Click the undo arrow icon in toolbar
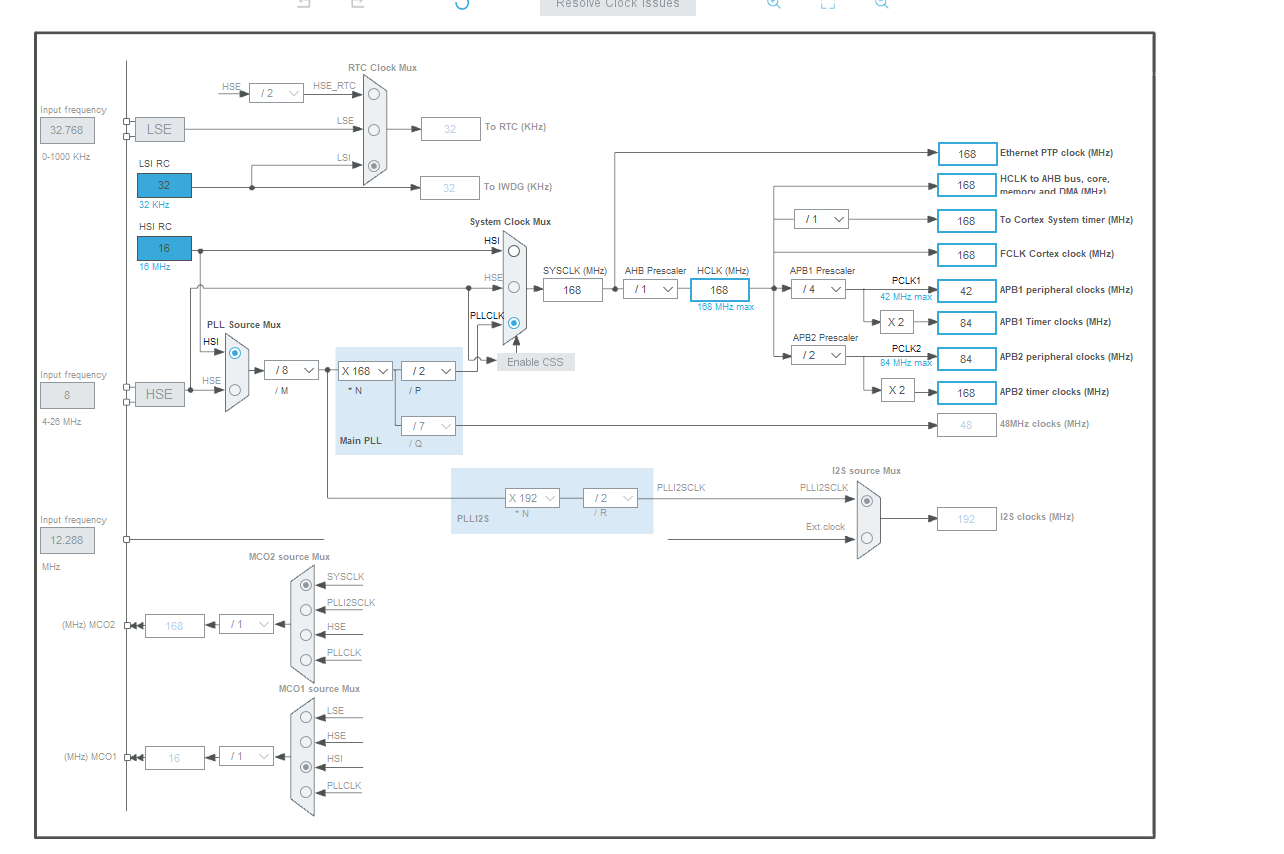This screenshot has width=1284, height=854. [303, 5]
